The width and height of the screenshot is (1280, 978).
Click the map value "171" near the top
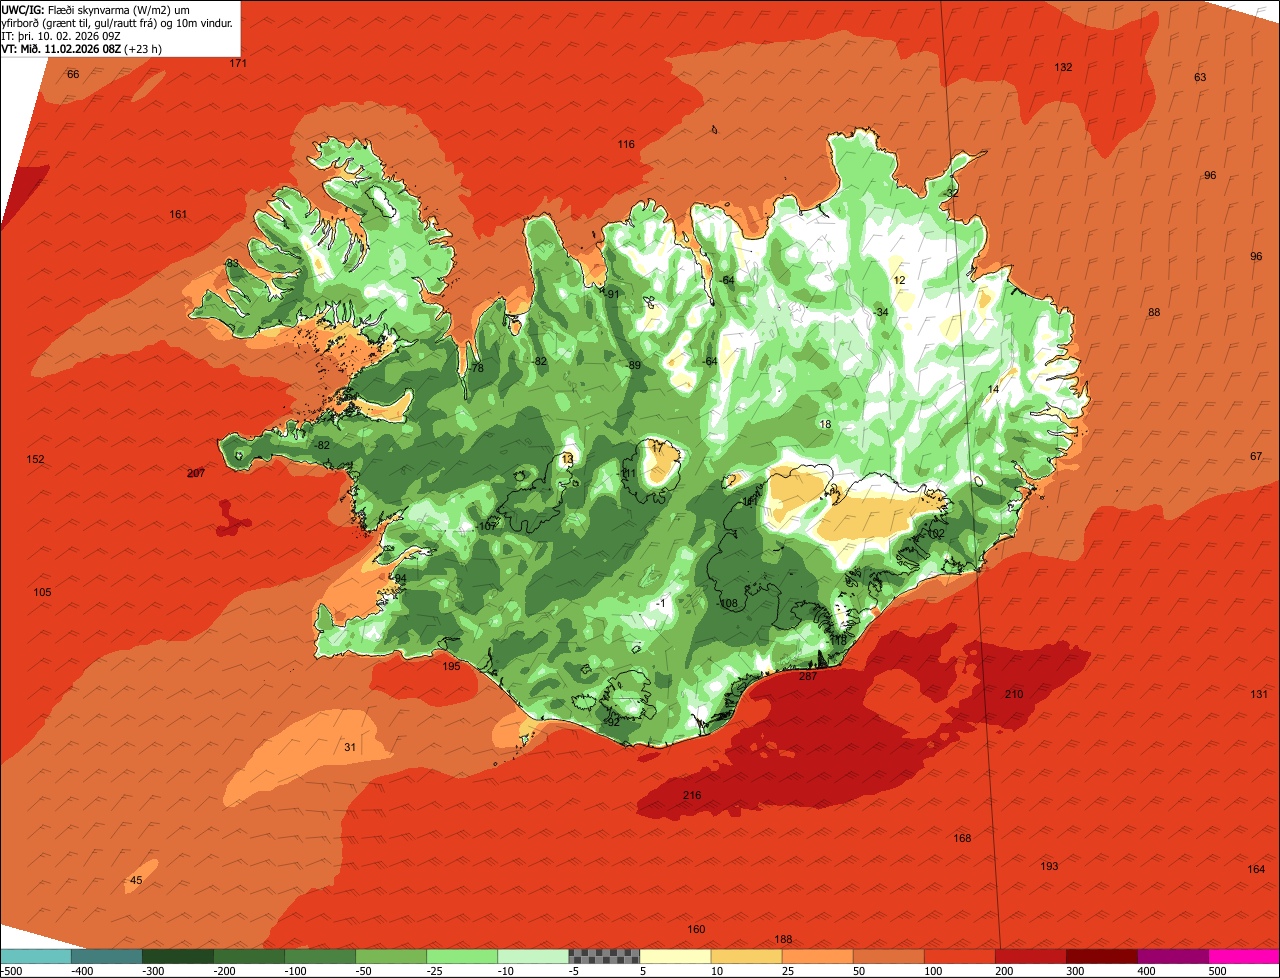point(238,63)
